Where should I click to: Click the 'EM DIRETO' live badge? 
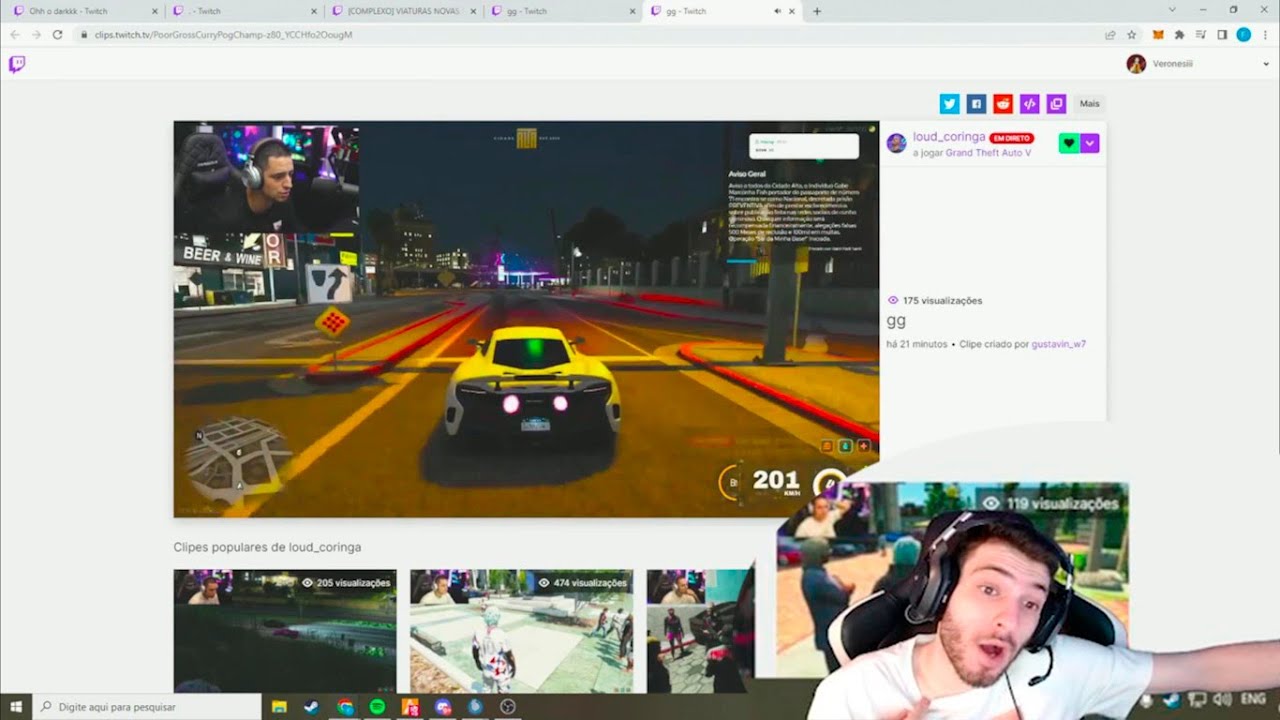click(1011, 138)
